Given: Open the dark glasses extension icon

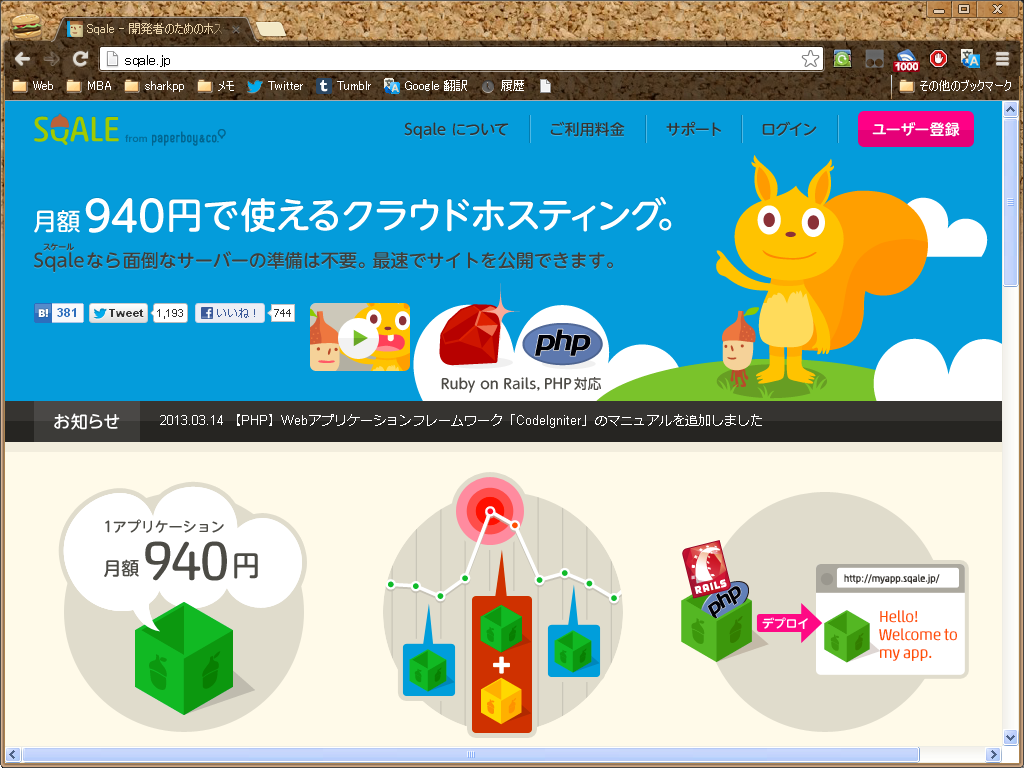Looking at the screenshot, I should (x=874, y=59).
